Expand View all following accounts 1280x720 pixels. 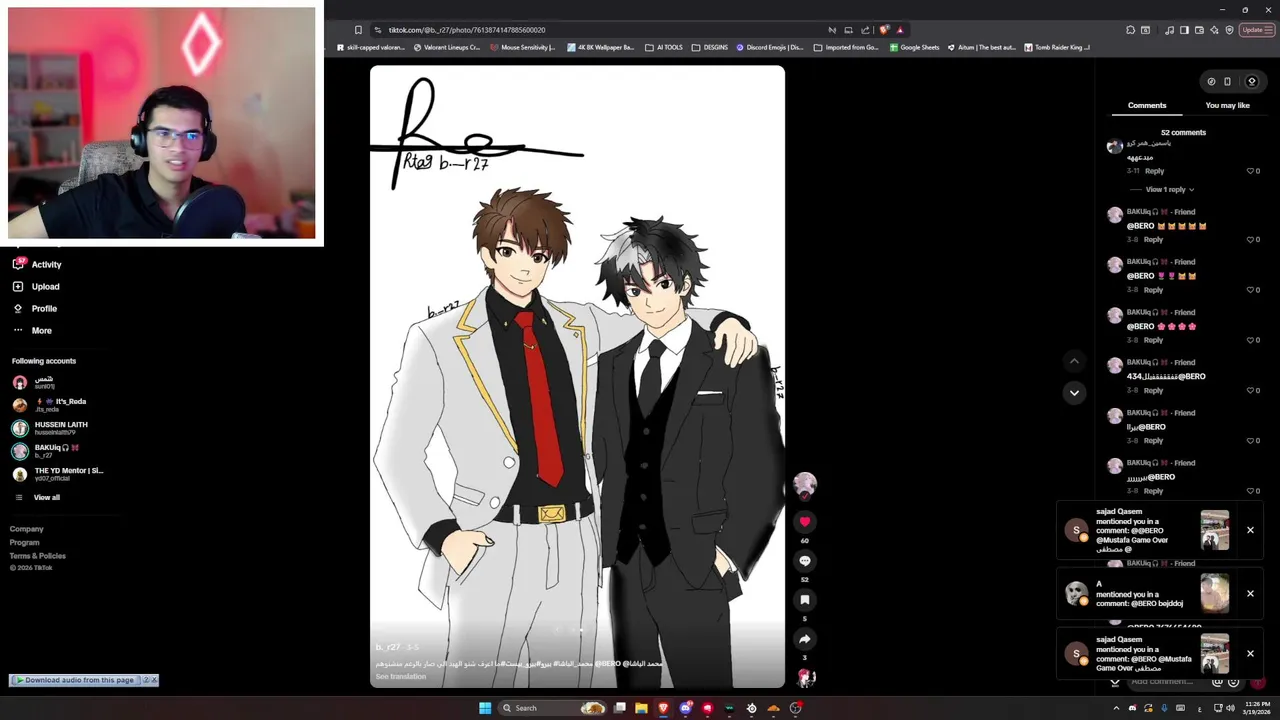[x=38, y=497]
